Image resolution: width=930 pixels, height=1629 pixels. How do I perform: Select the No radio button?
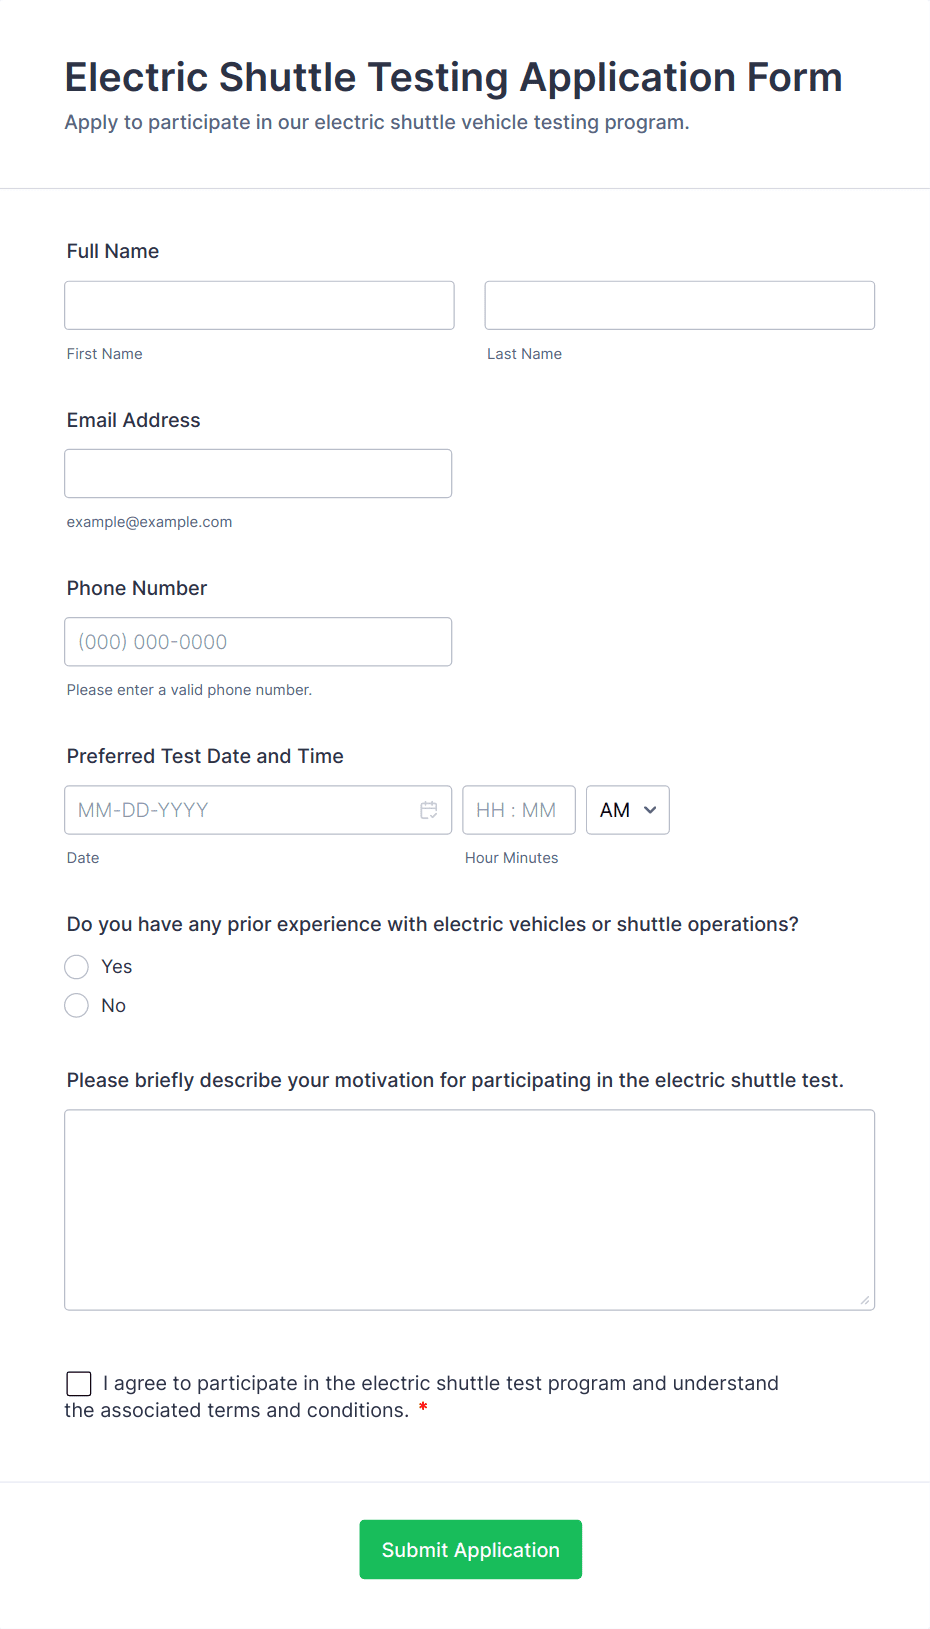click(x=77, y=1006)
